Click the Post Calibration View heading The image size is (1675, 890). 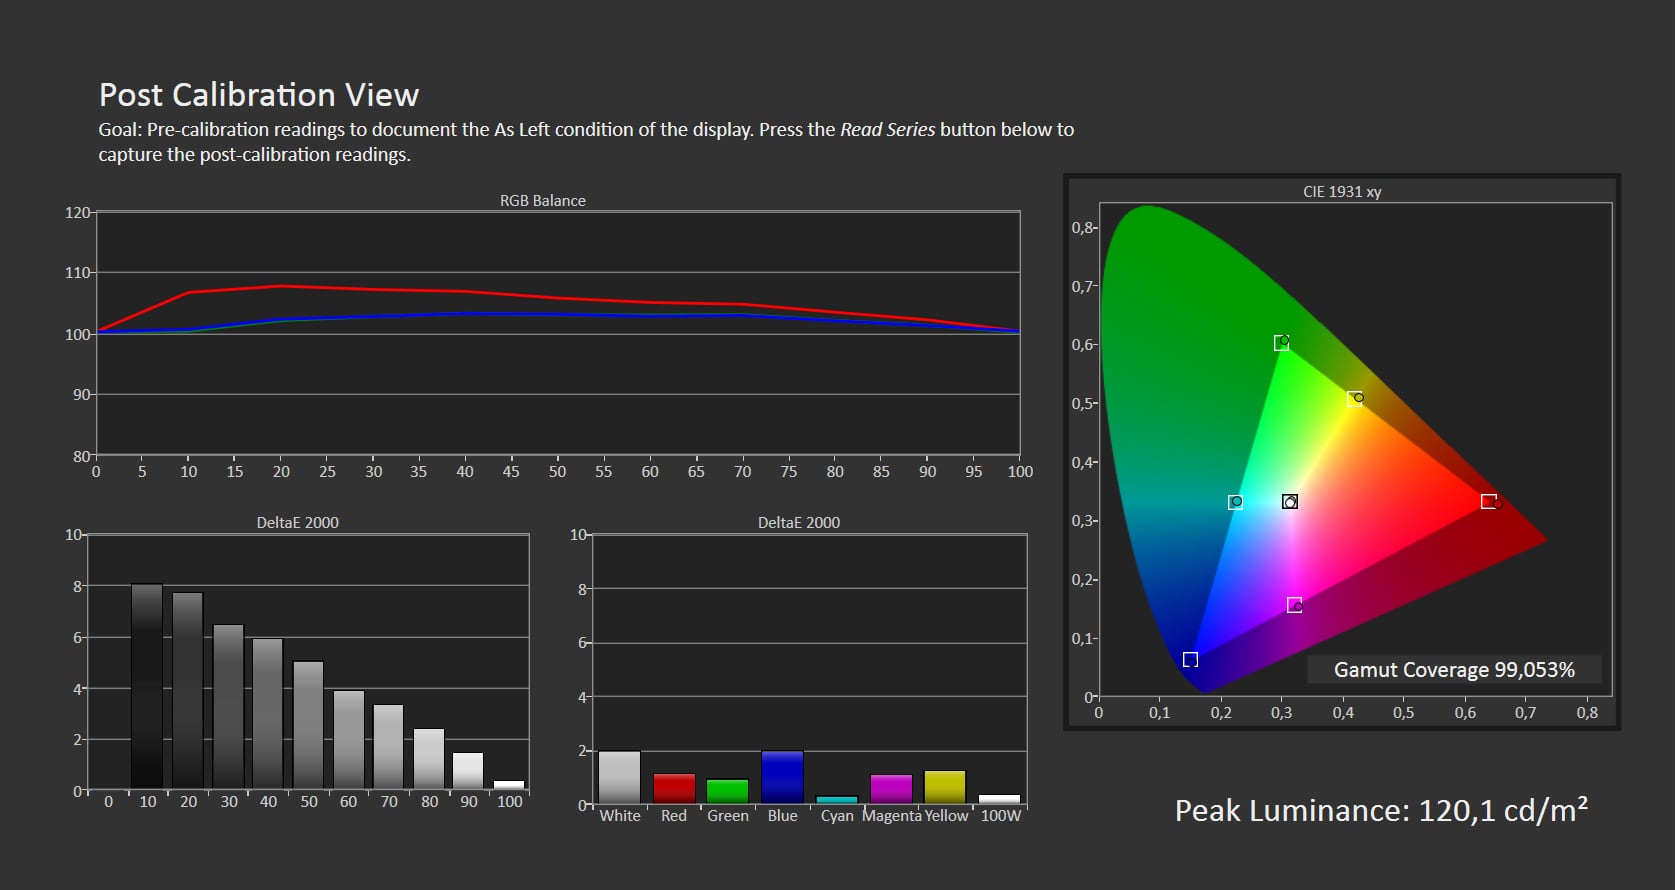(x=259, y=95)
